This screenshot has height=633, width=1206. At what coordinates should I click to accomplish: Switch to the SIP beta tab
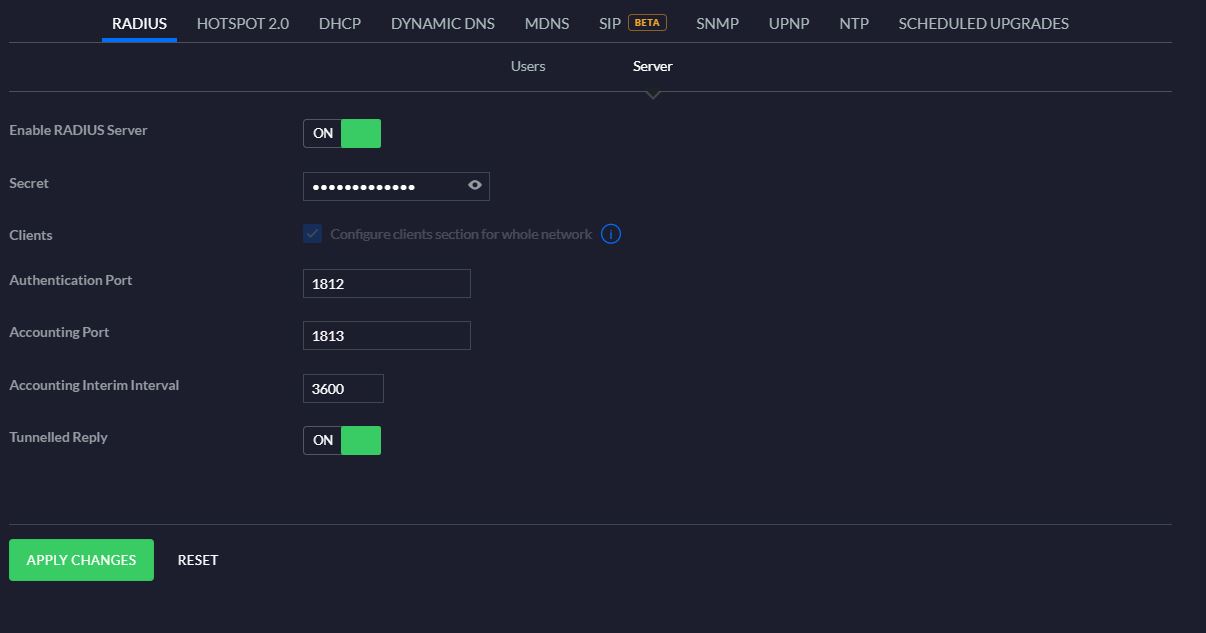[x=633, y=23]
